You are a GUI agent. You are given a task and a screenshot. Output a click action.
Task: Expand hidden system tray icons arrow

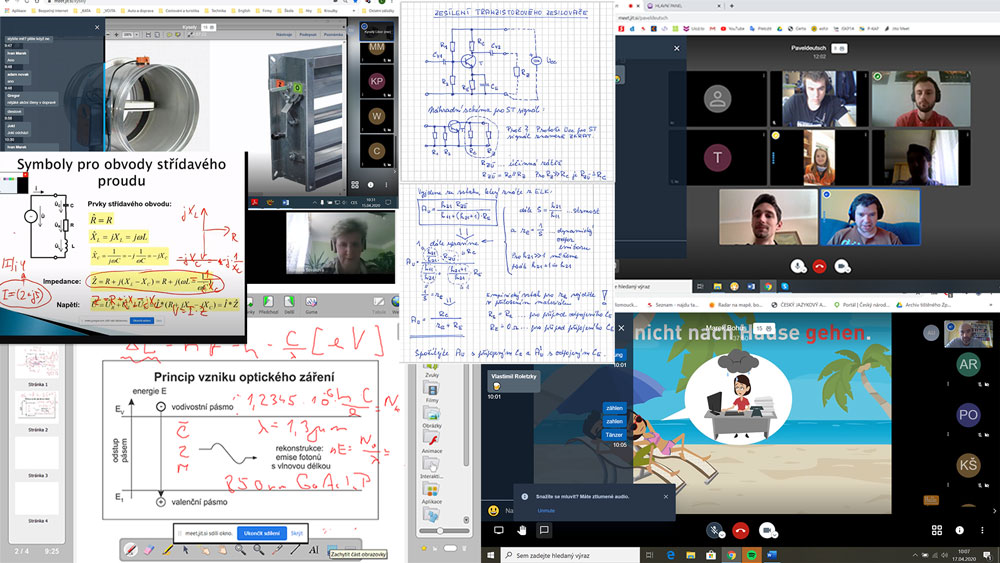coord(915,555)
